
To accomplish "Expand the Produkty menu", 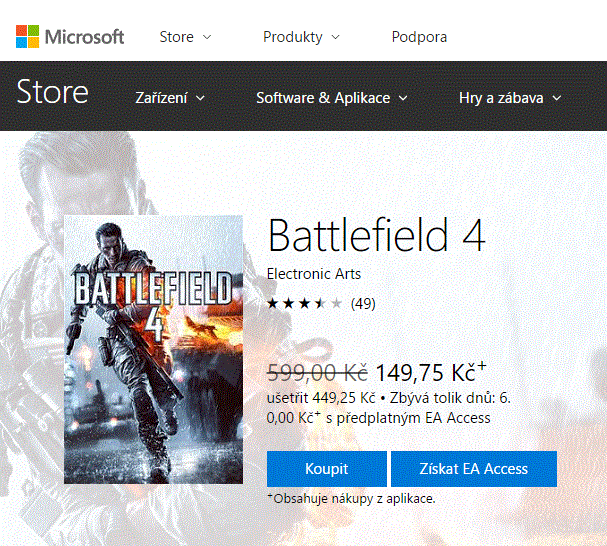I will 301,37.
